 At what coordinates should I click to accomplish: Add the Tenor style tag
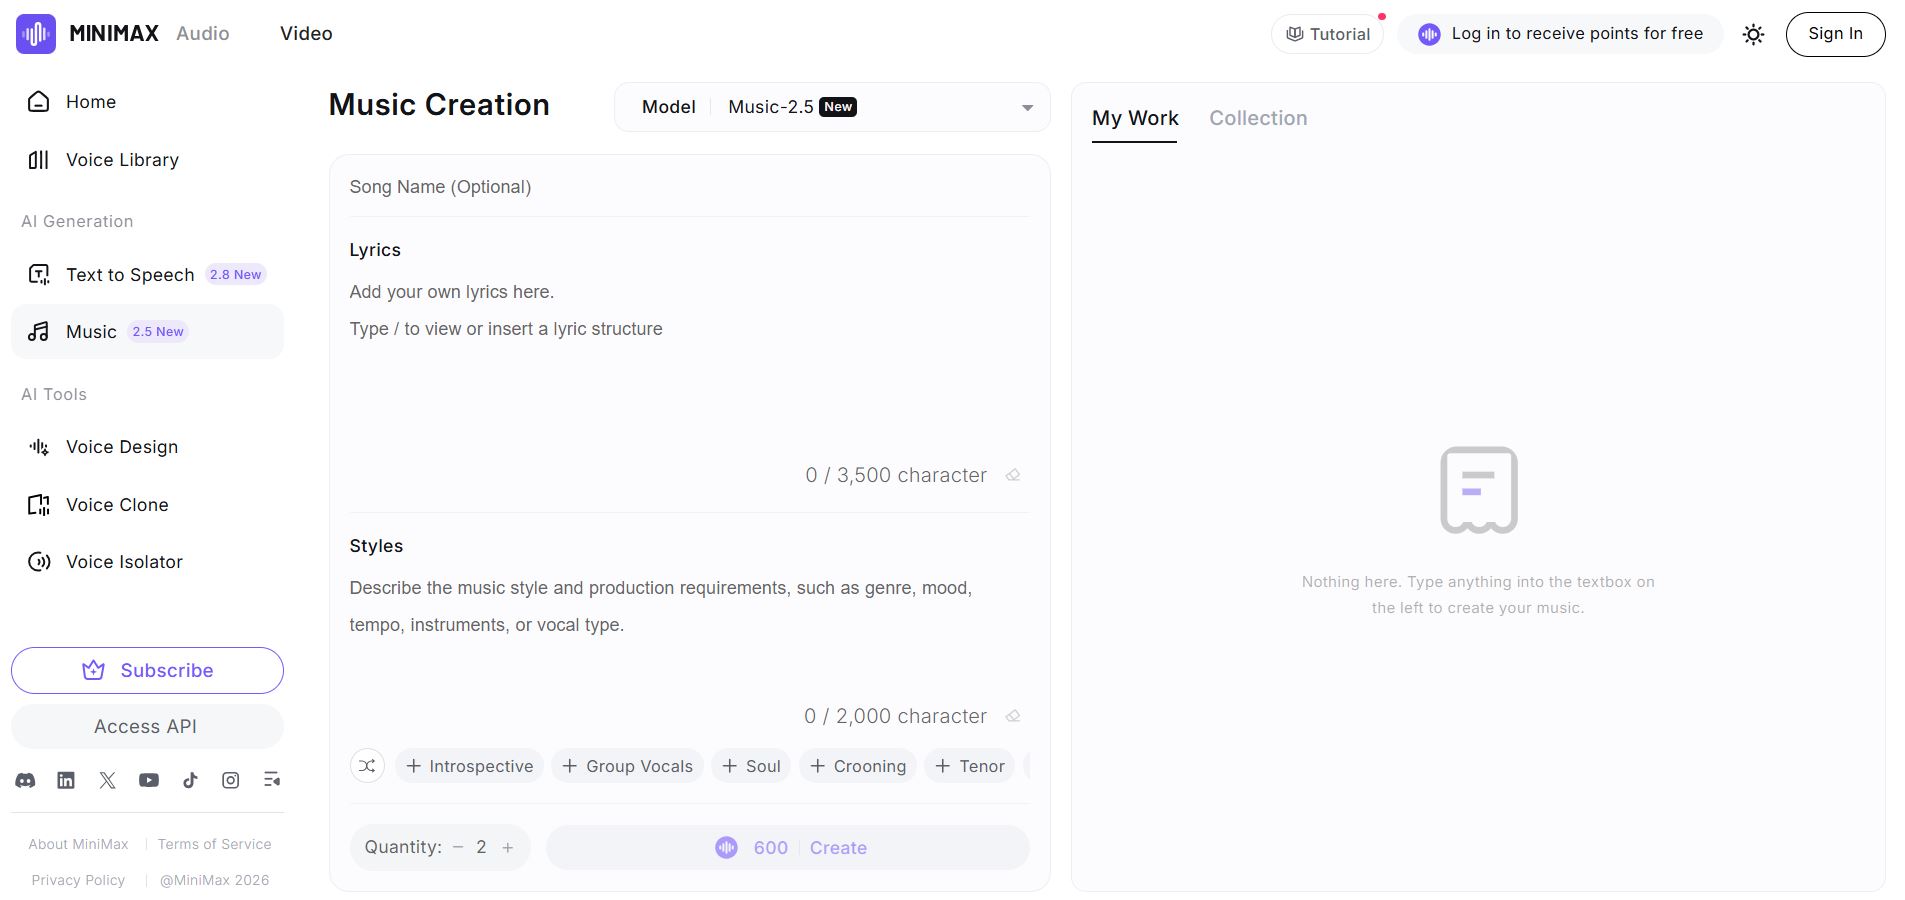pyautogui.click(x=969, y=766)
